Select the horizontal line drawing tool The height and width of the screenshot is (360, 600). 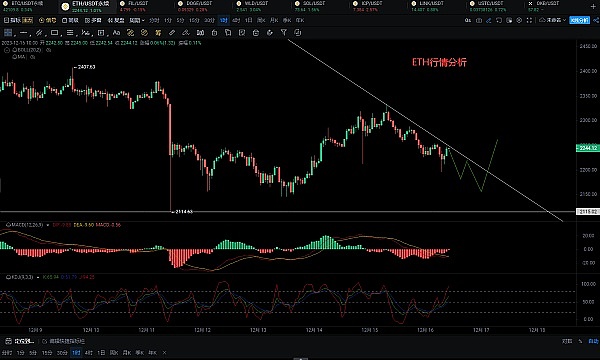pyautogui.click(x=23, y=33)
